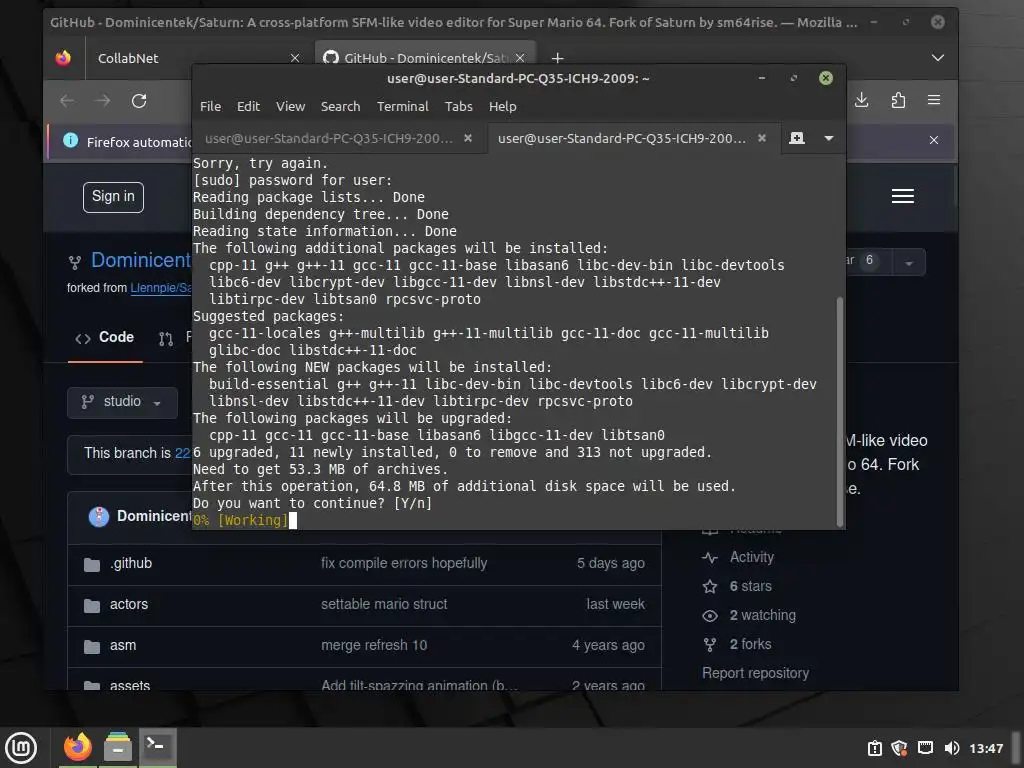This screenshot has height=768, width=1024.
Task: View the 2 watching list
Action: [762, 615]
